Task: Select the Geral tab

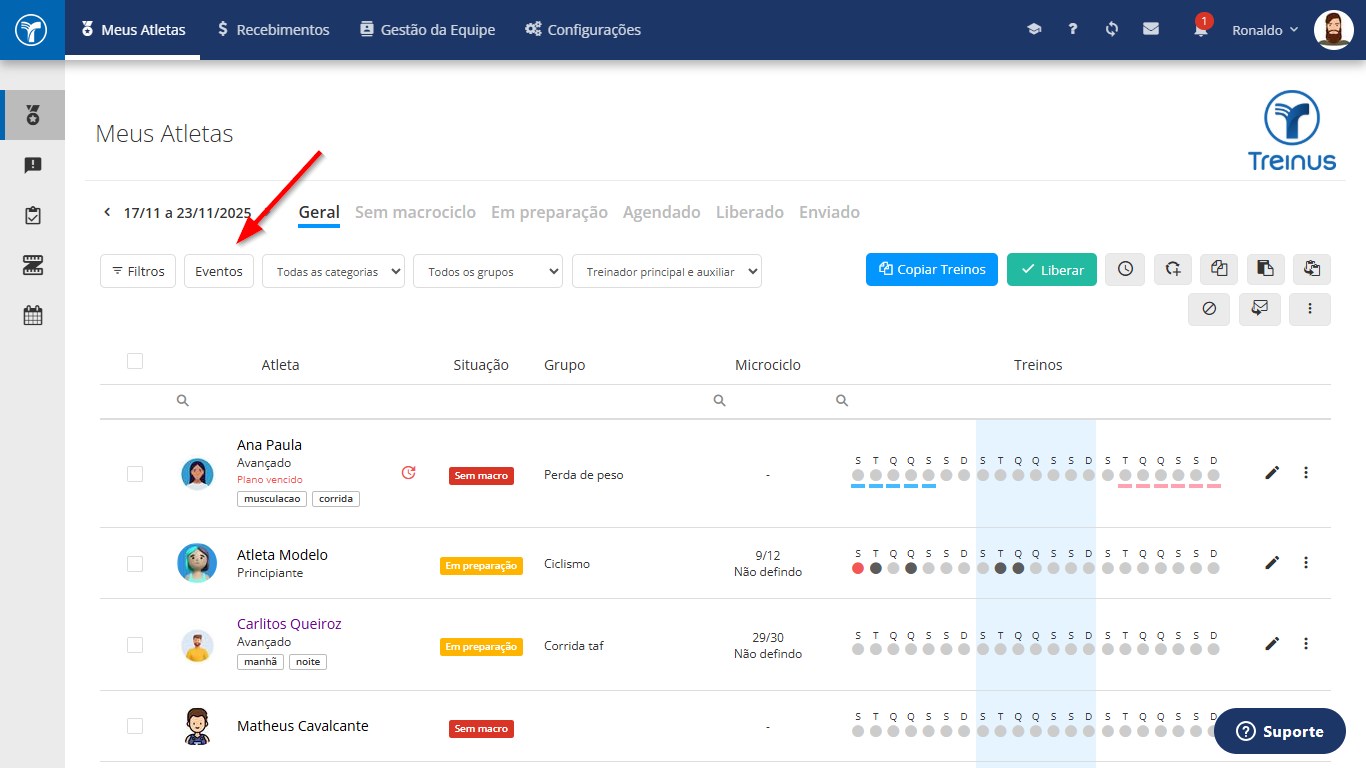Action: click(x=319, y=212)
